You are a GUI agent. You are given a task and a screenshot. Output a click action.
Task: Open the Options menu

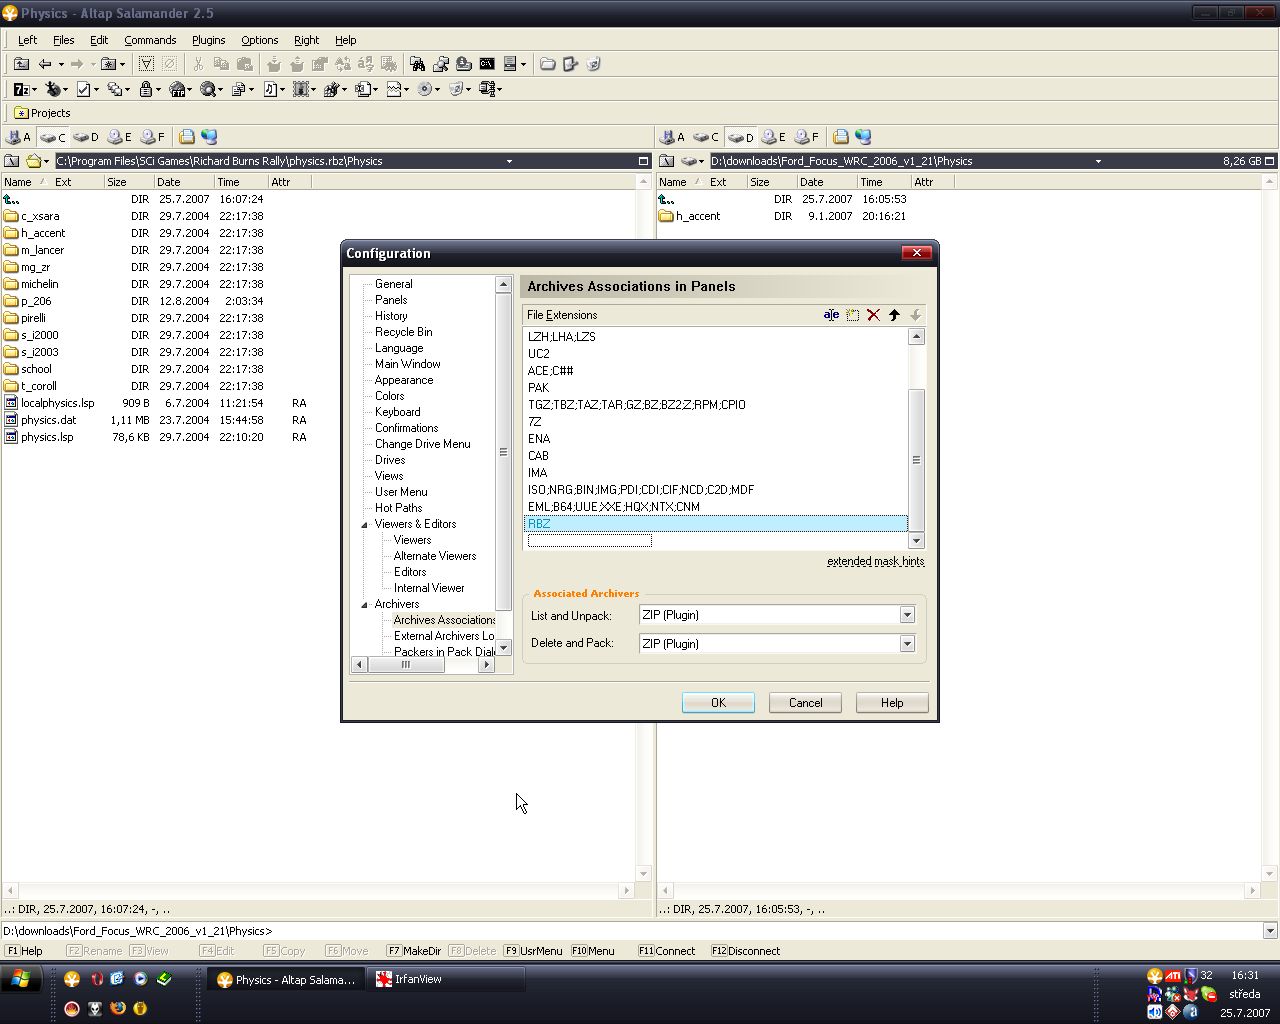click(x=259, y=40)
